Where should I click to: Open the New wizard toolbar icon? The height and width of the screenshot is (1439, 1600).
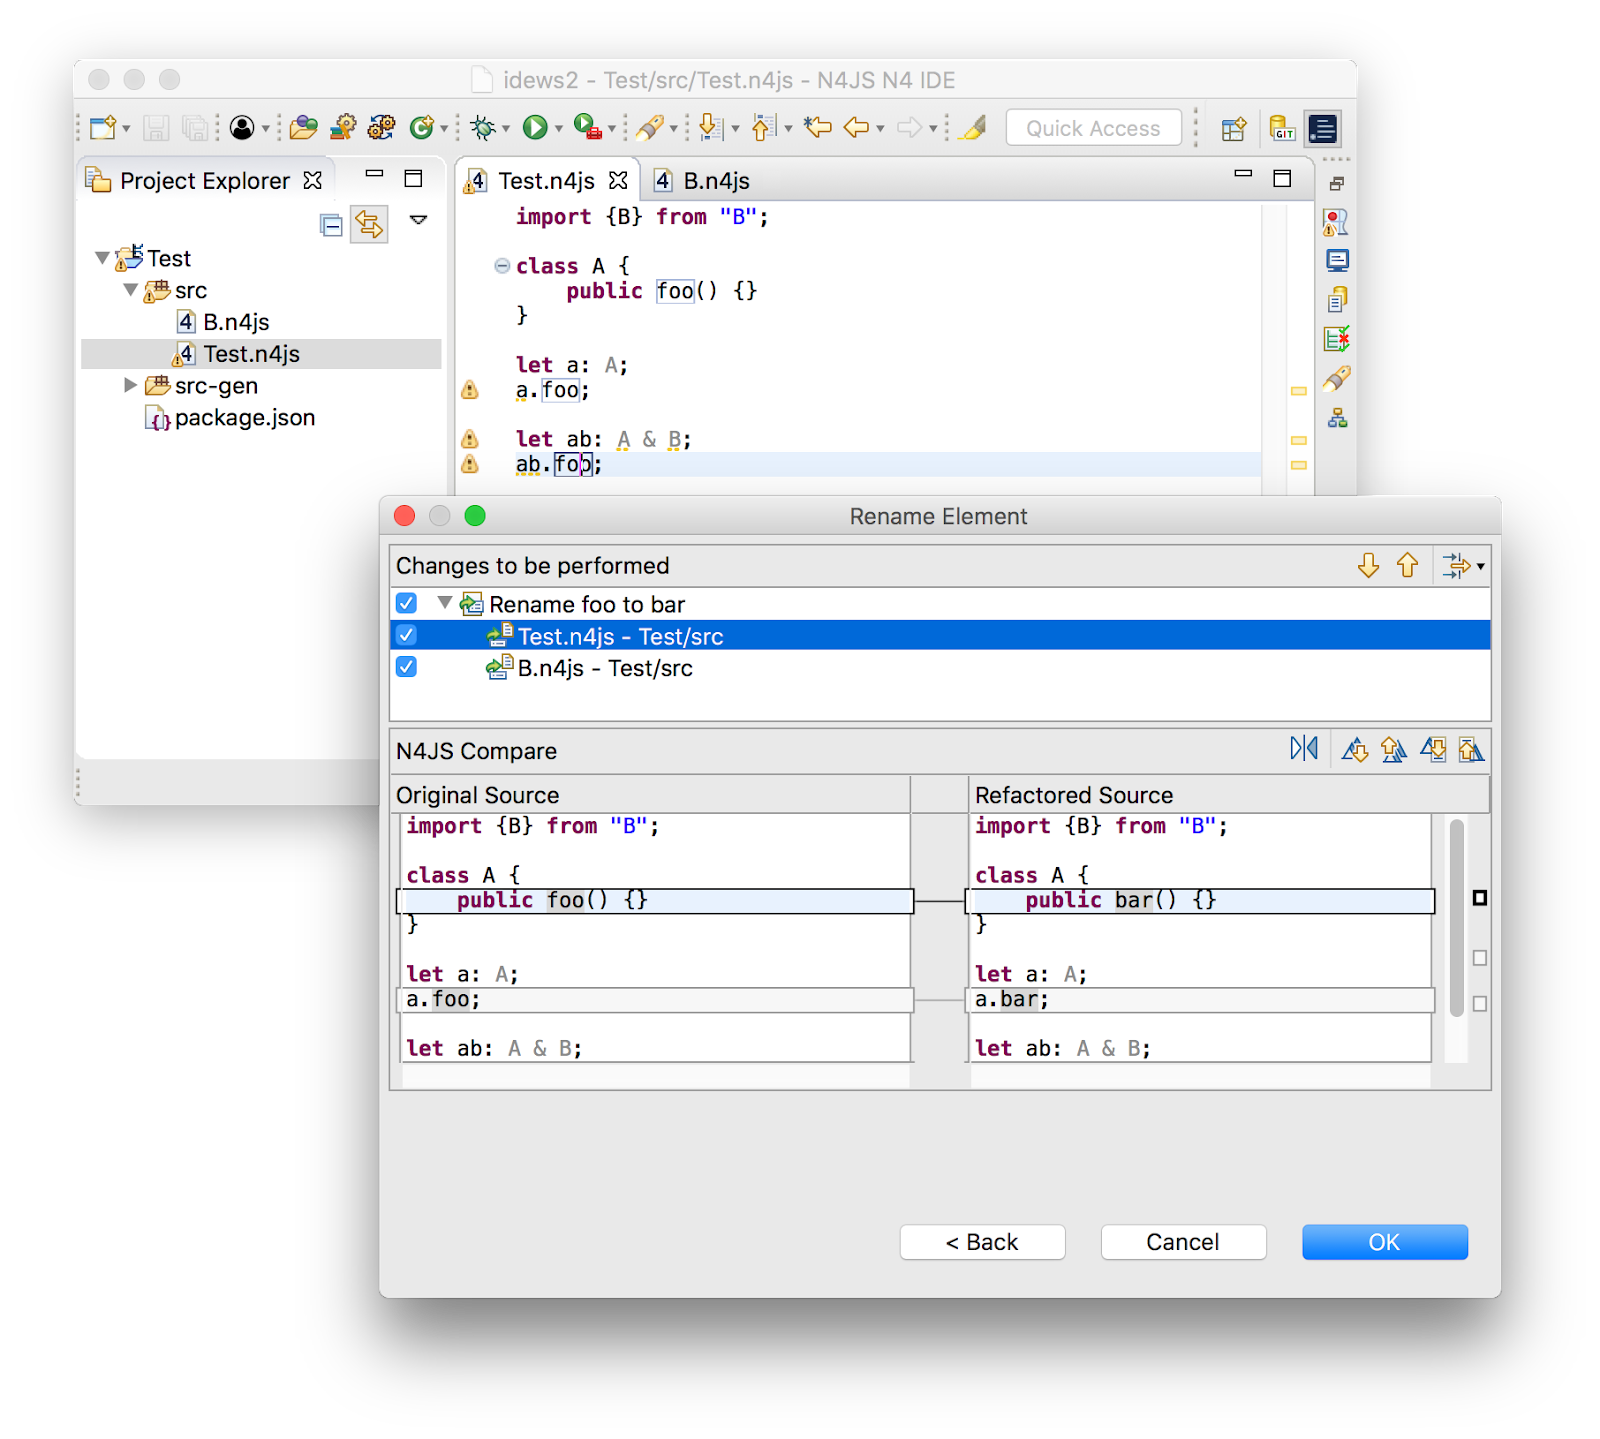(102, 128)
